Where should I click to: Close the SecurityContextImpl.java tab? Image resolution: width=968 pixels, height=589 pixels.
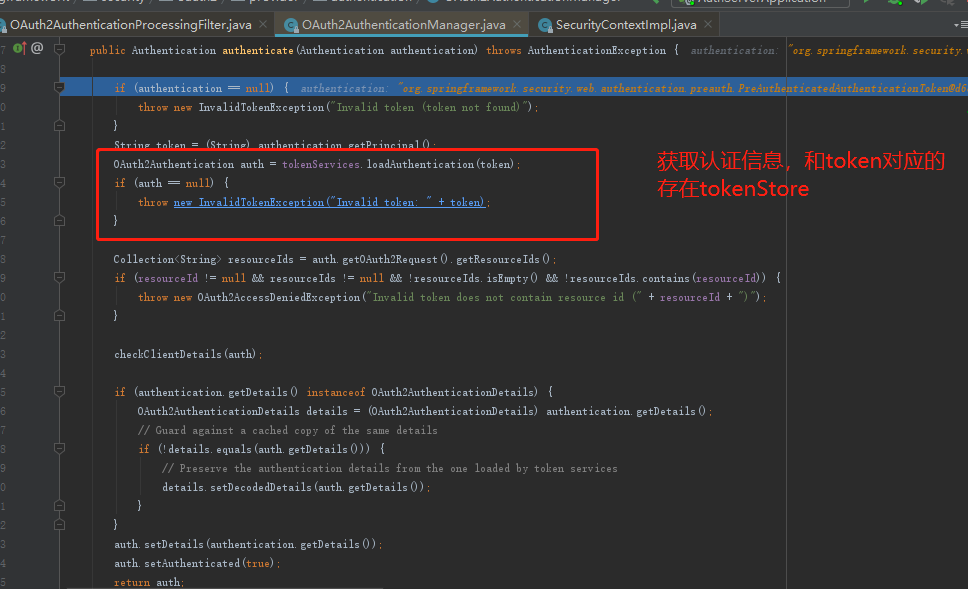[708, 24]
